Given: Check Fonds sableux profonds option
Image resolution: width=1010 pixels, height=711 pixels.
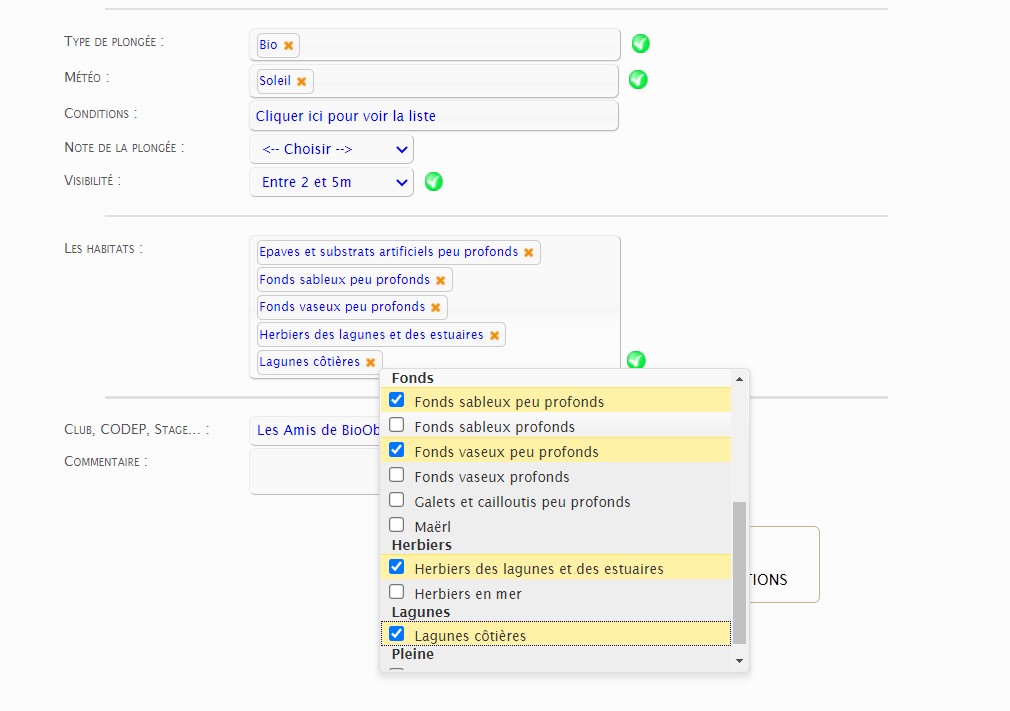Looking at the screenshot, I should (397, 425).
